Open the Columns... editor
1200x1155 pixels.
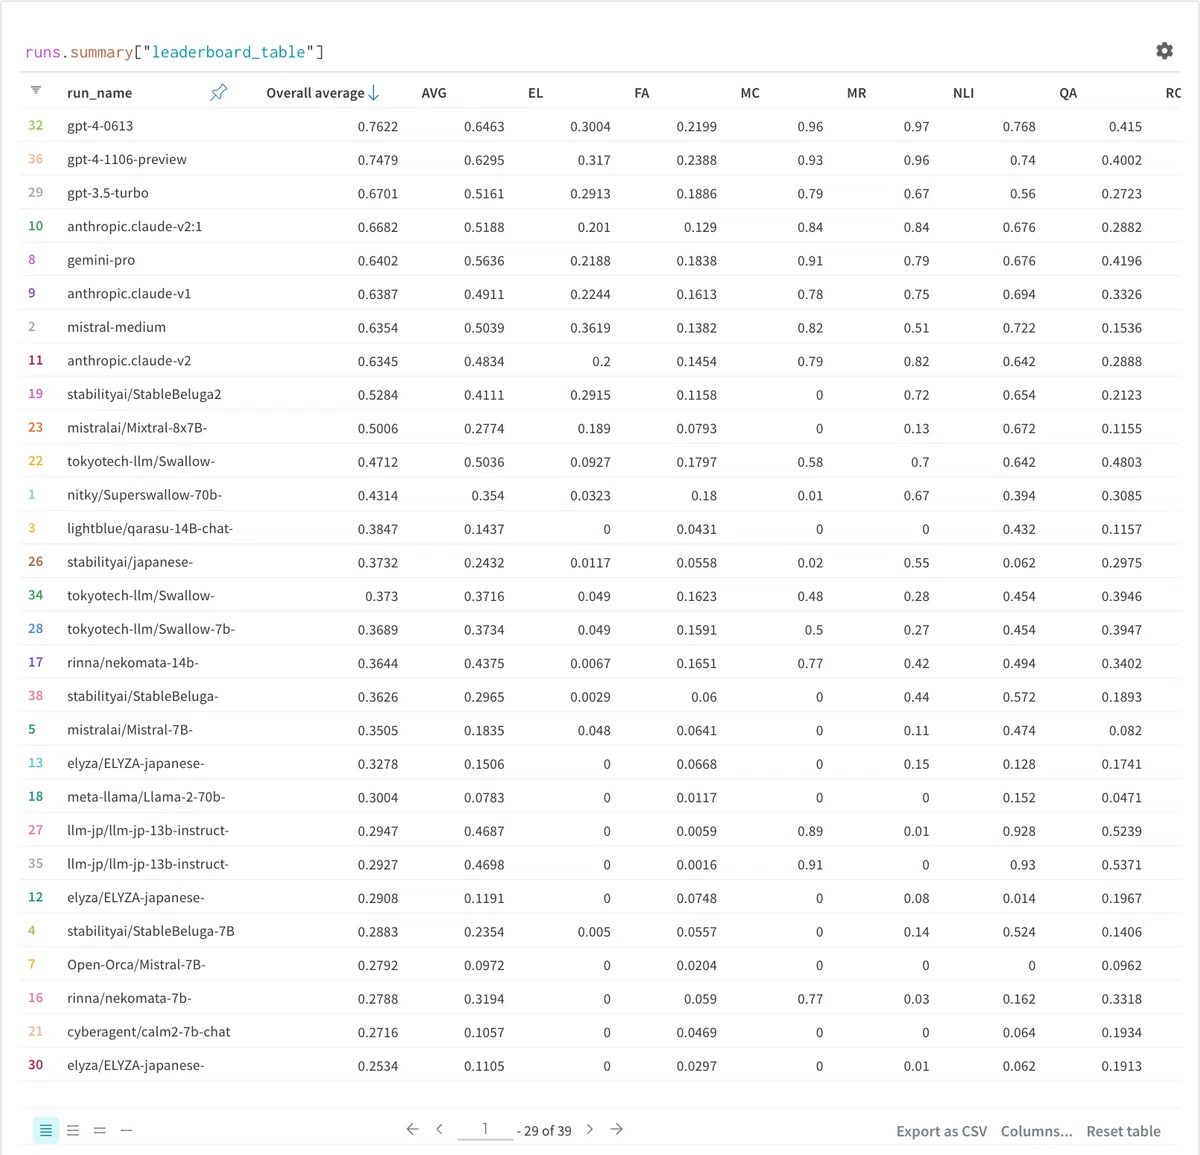1036,1131
